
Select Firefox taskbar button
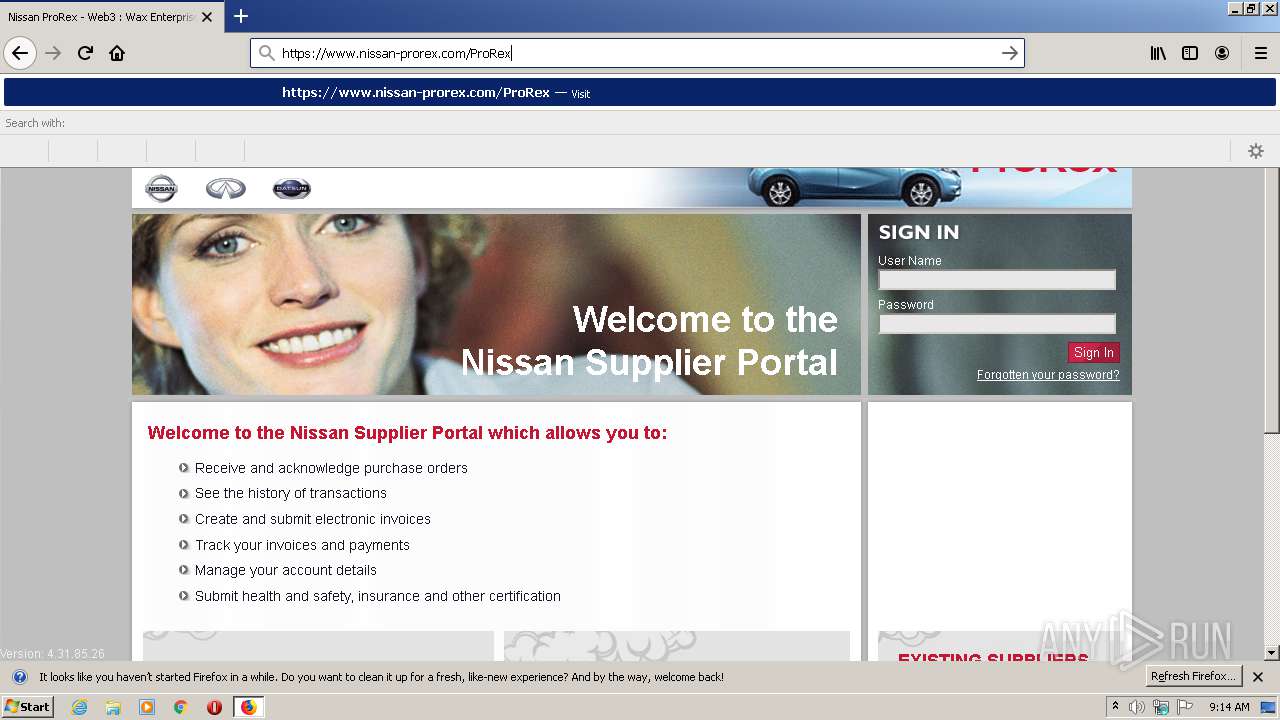(248, 707)
